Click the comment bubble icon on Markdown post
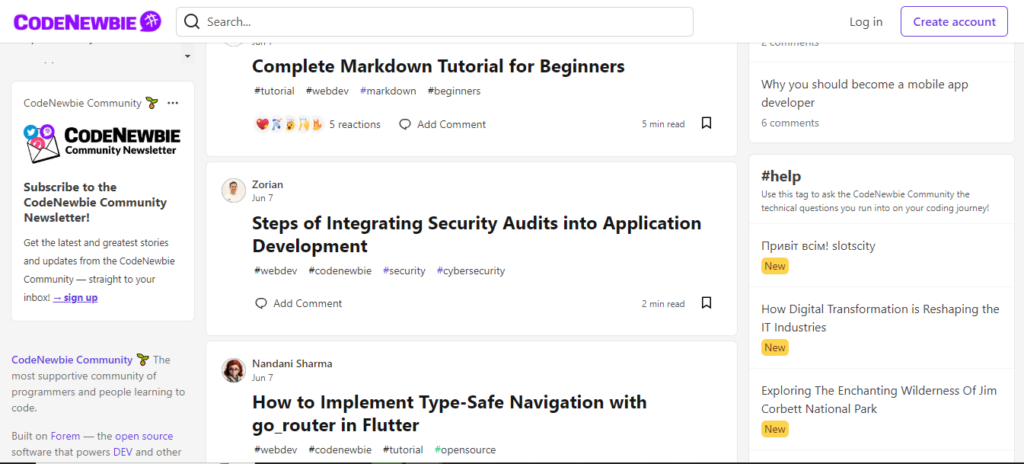The height and width of the screenshot is (464, 1024). click(x=405, y=124)
